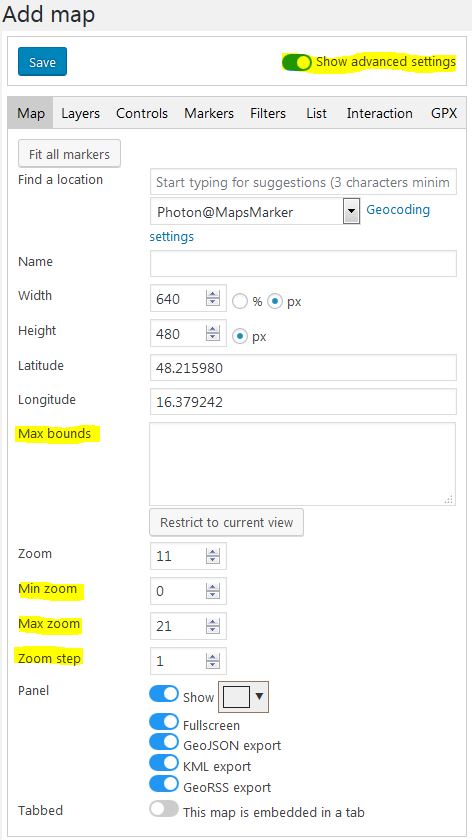Increase the Zoom value with up arrow
Viewport: 472px width, 840px height.
point(213,552)
